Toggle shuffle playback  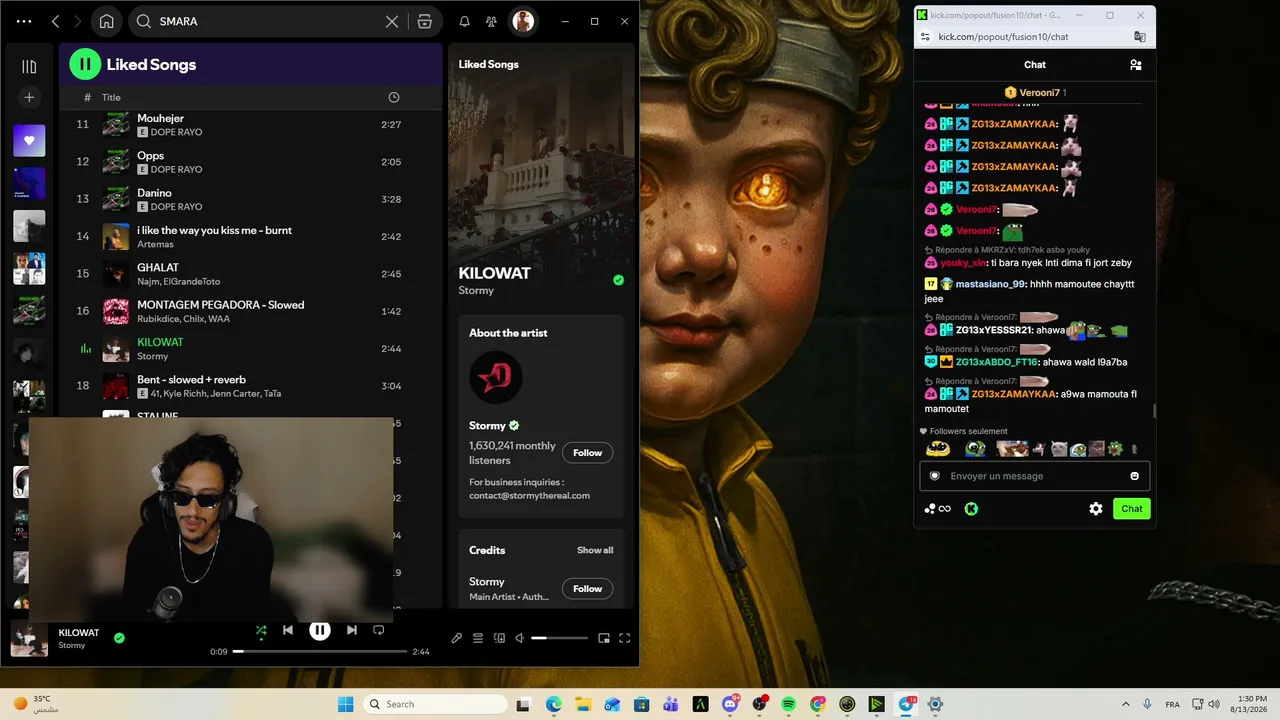pos(261,630)
